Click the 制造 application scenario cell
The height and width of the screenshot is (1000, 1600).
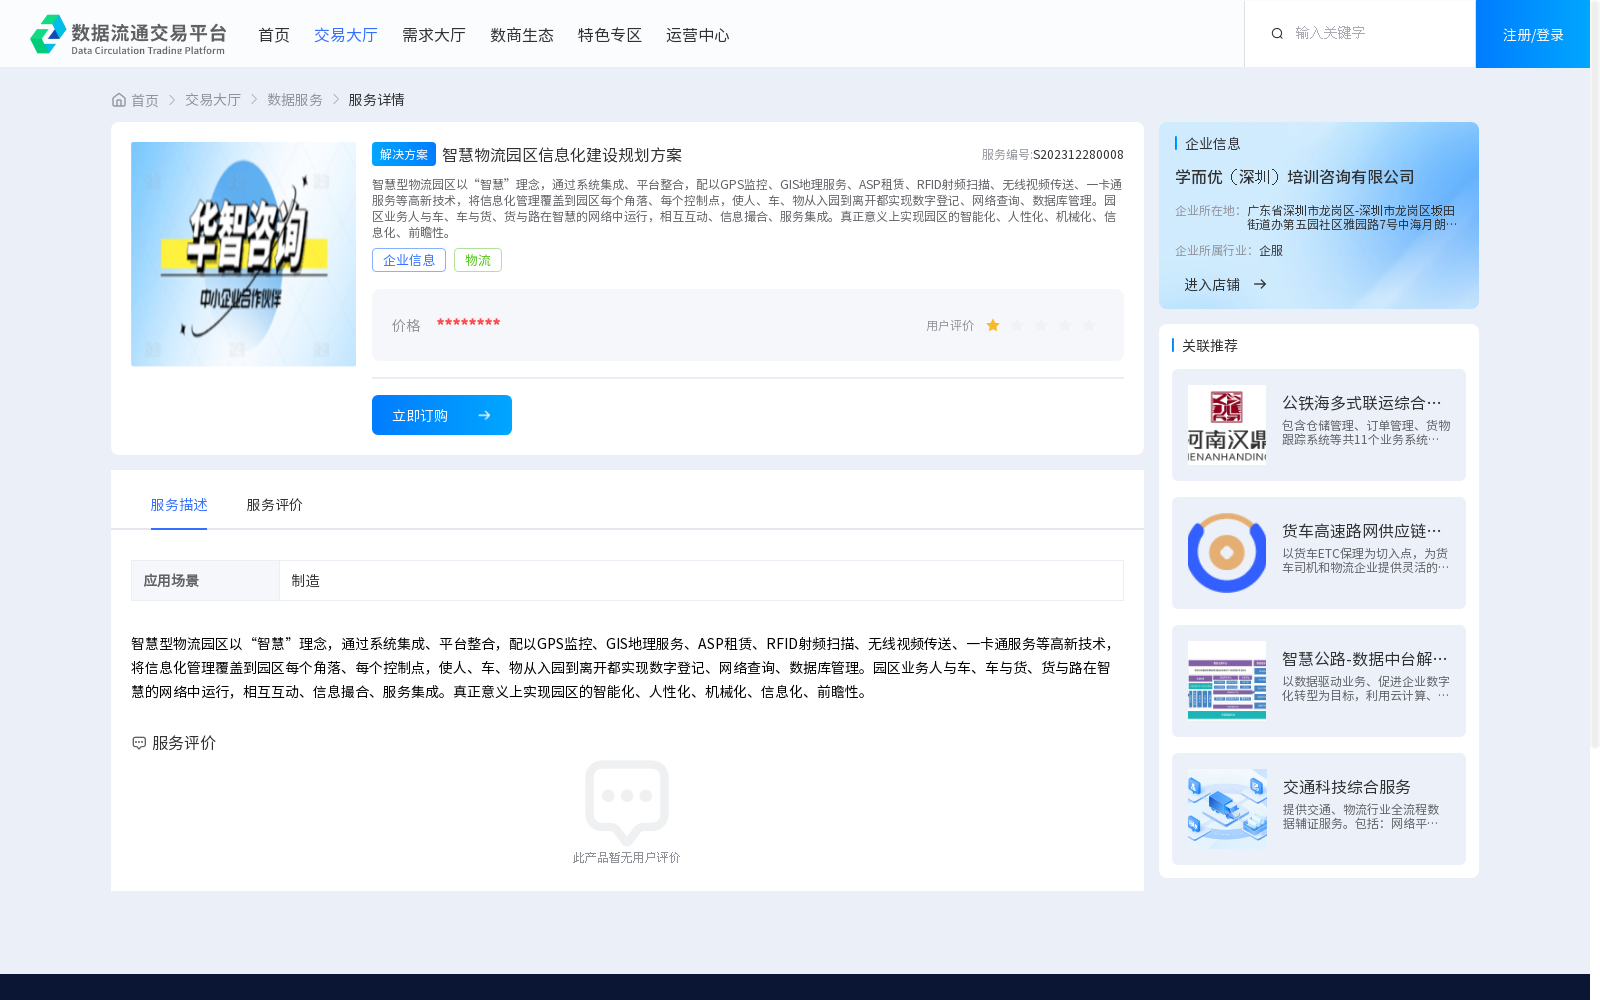click(x=701, y=581)
